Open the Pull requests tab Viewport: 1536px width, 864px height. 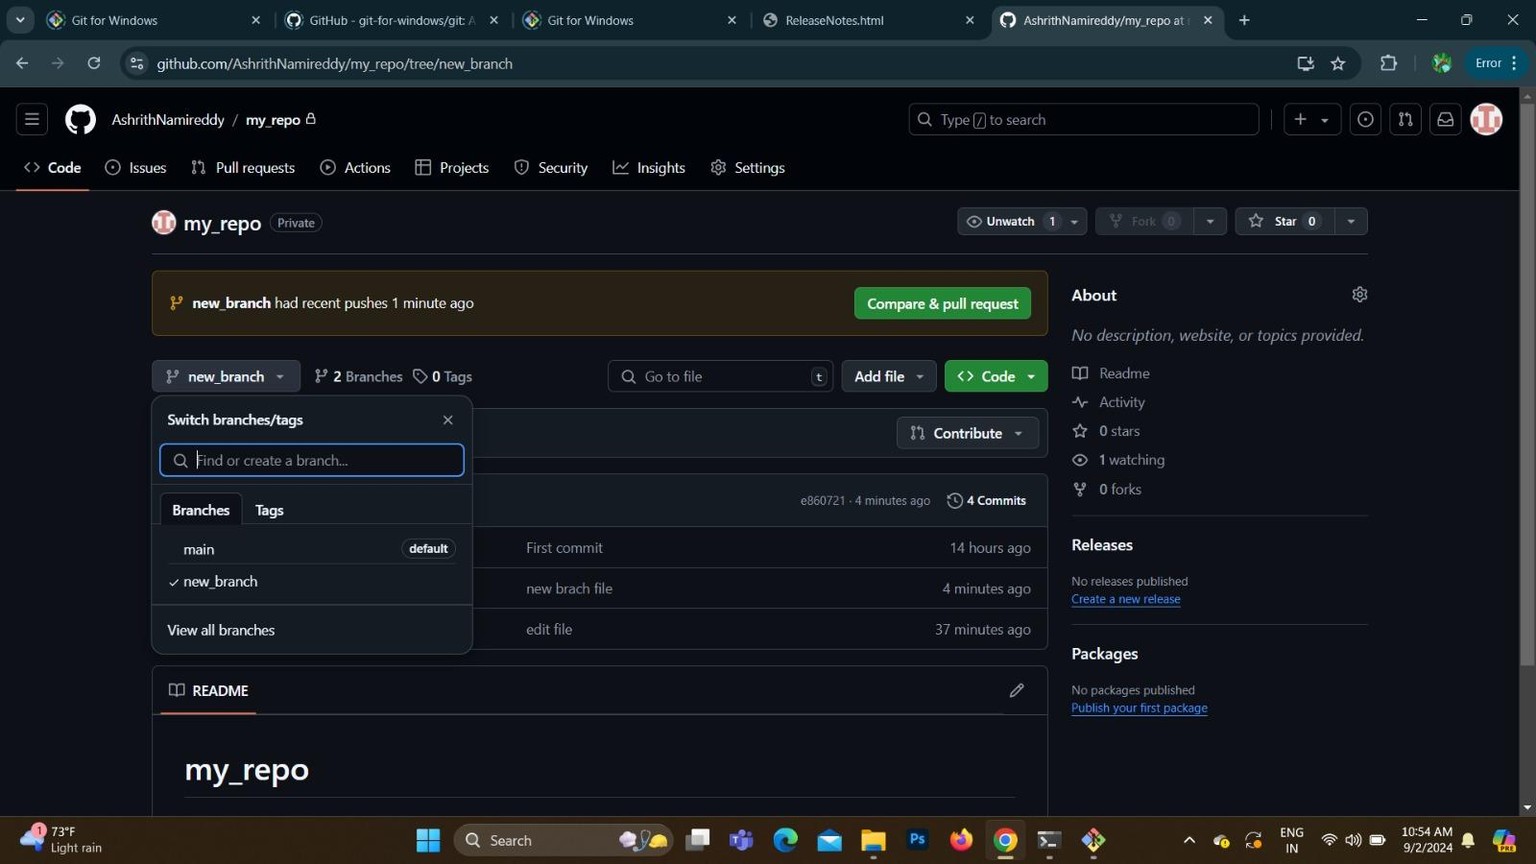(243, 167)
